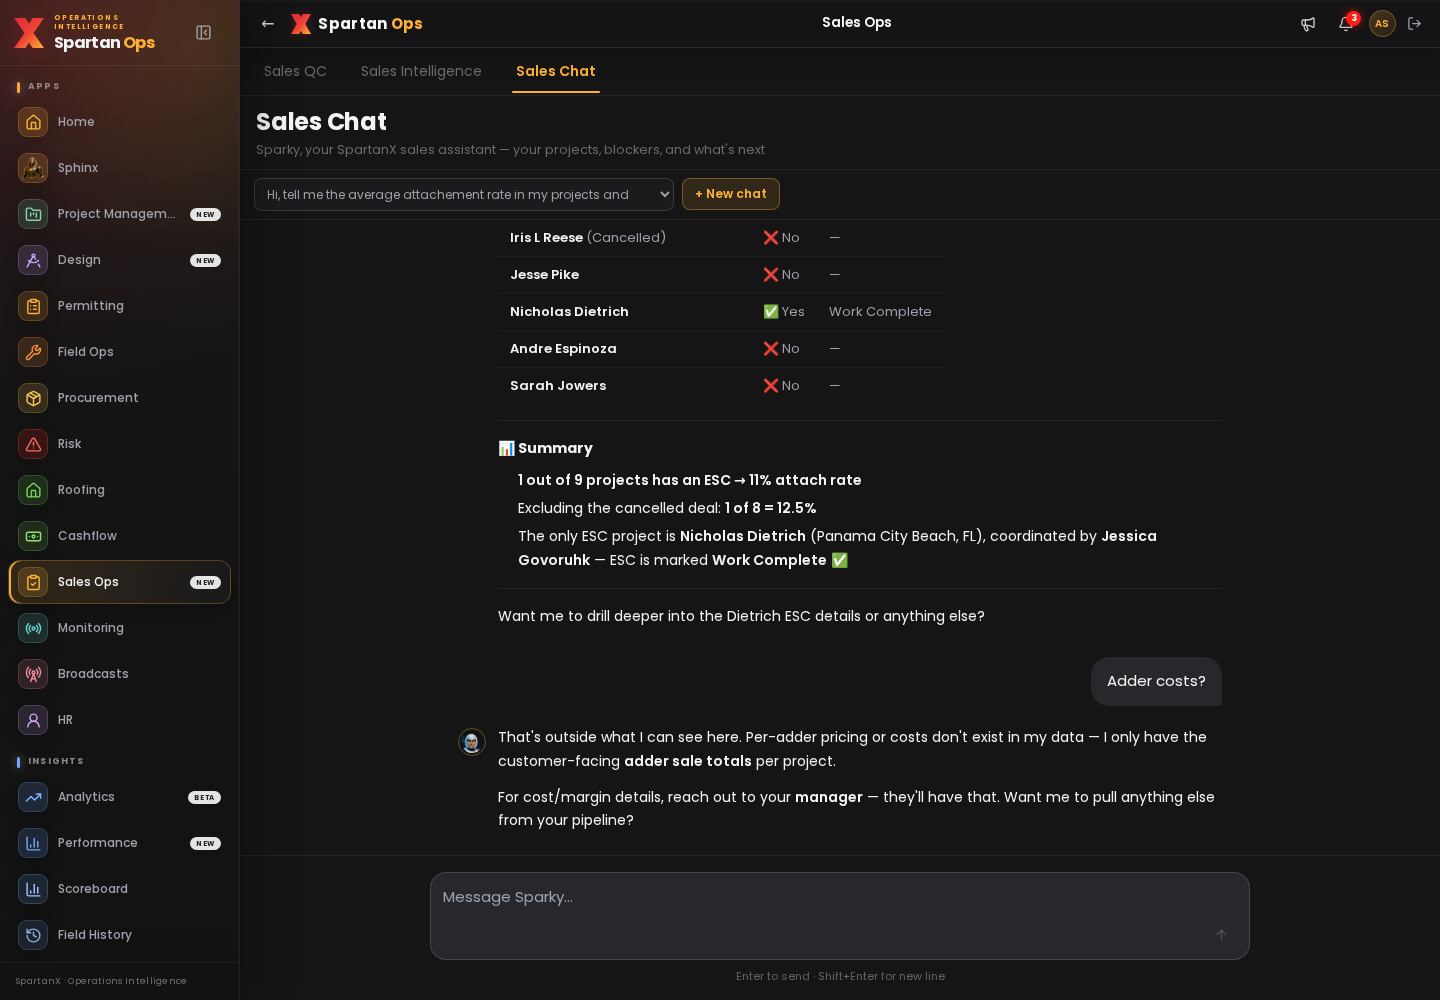Click the Iris L Reese row
Image resolution: width=1440 pixels, height=1000 pixels.
(x=721, y=238)
